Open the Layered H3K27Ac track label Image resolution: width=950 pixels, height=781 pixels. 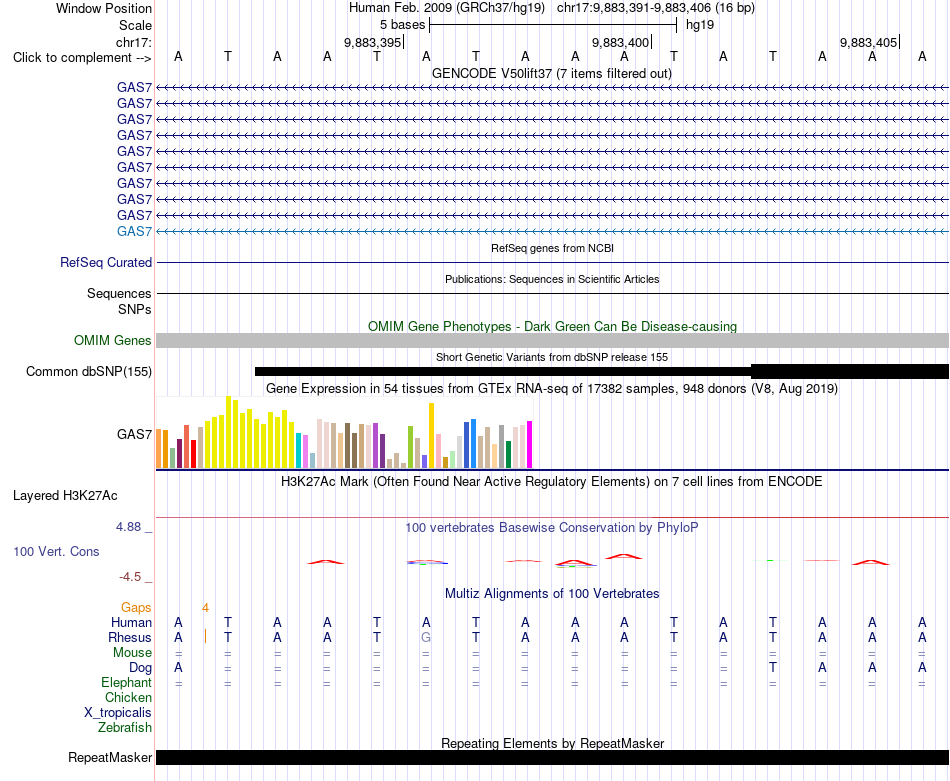pos(65,496)
